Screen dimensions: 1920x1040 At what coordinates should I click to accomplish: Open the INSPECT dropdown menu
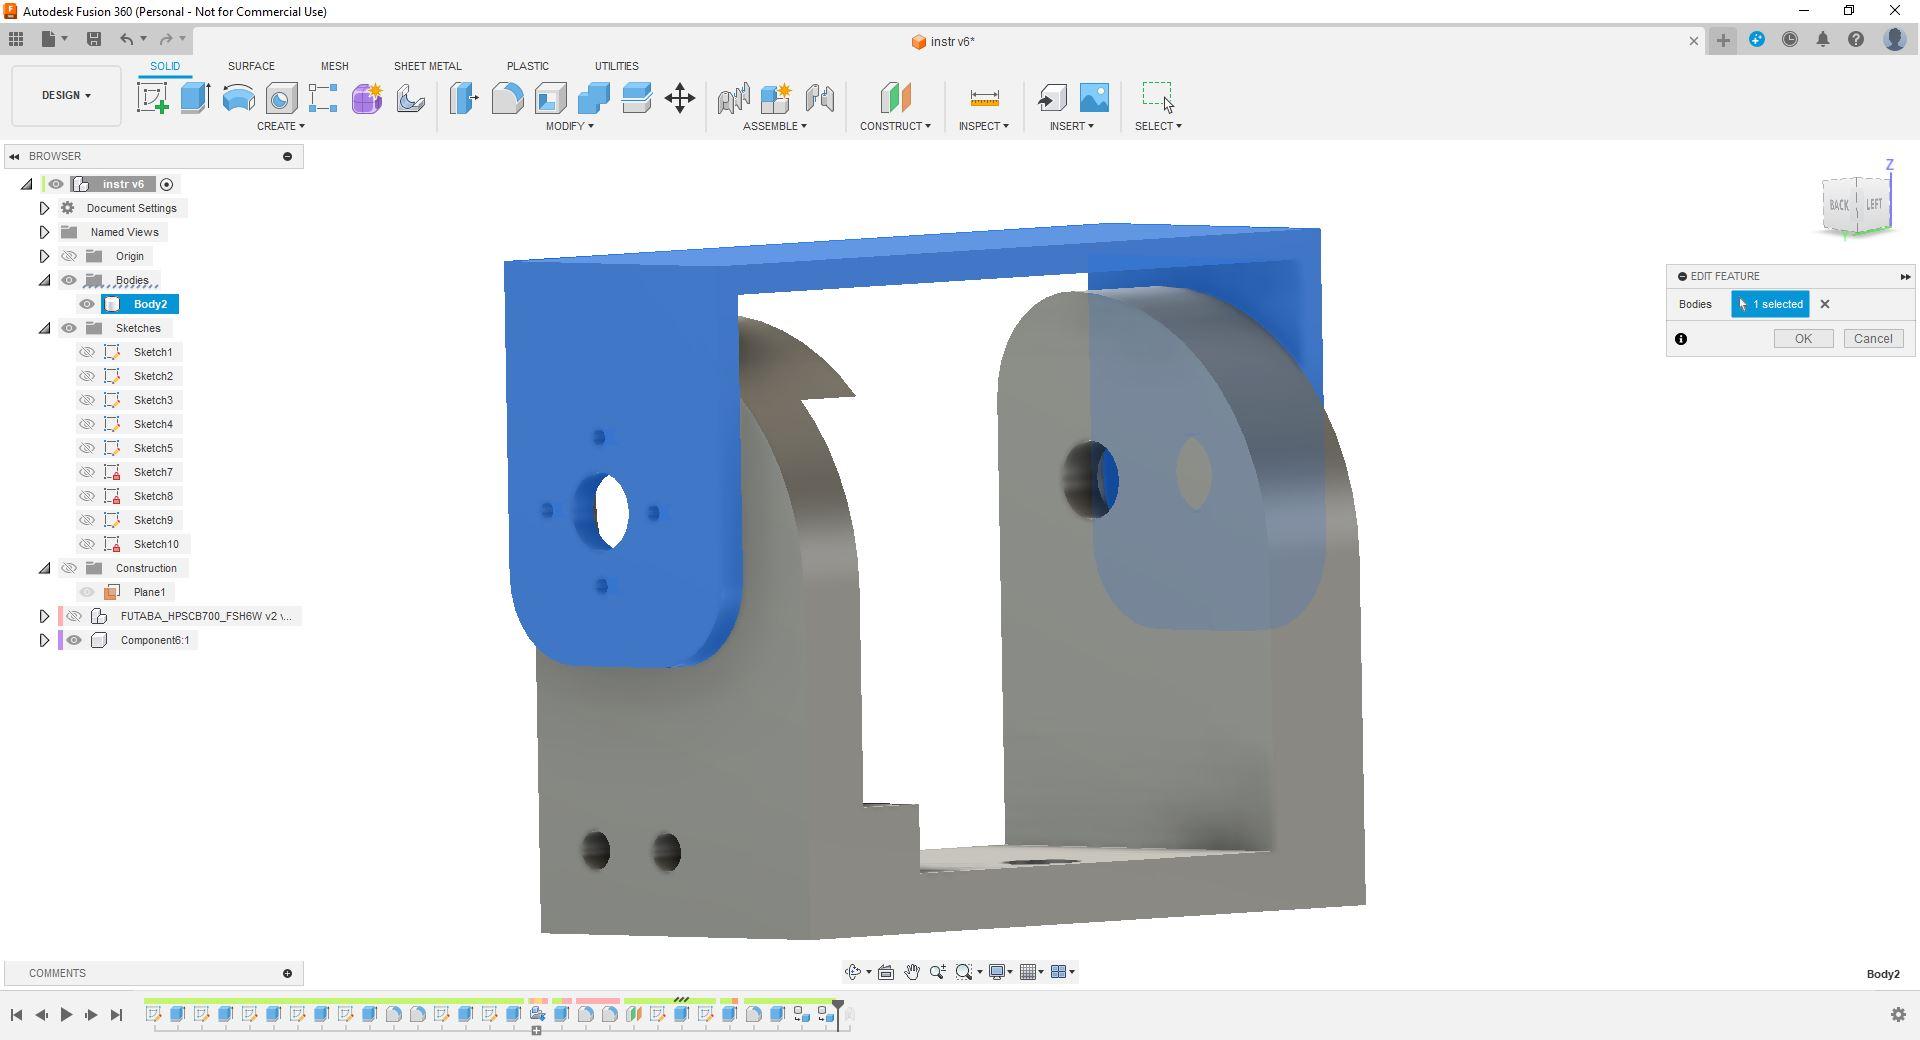tap(984, 126)
